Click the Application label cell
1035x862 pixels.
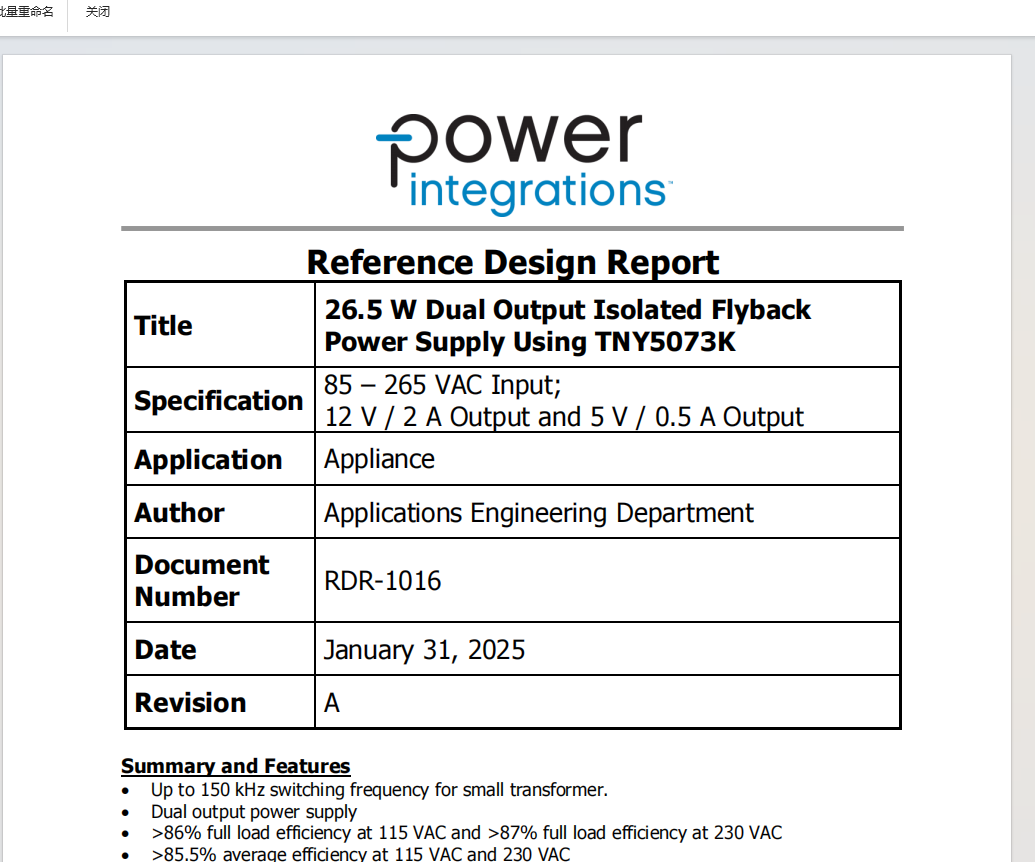[x=220, y=459]
